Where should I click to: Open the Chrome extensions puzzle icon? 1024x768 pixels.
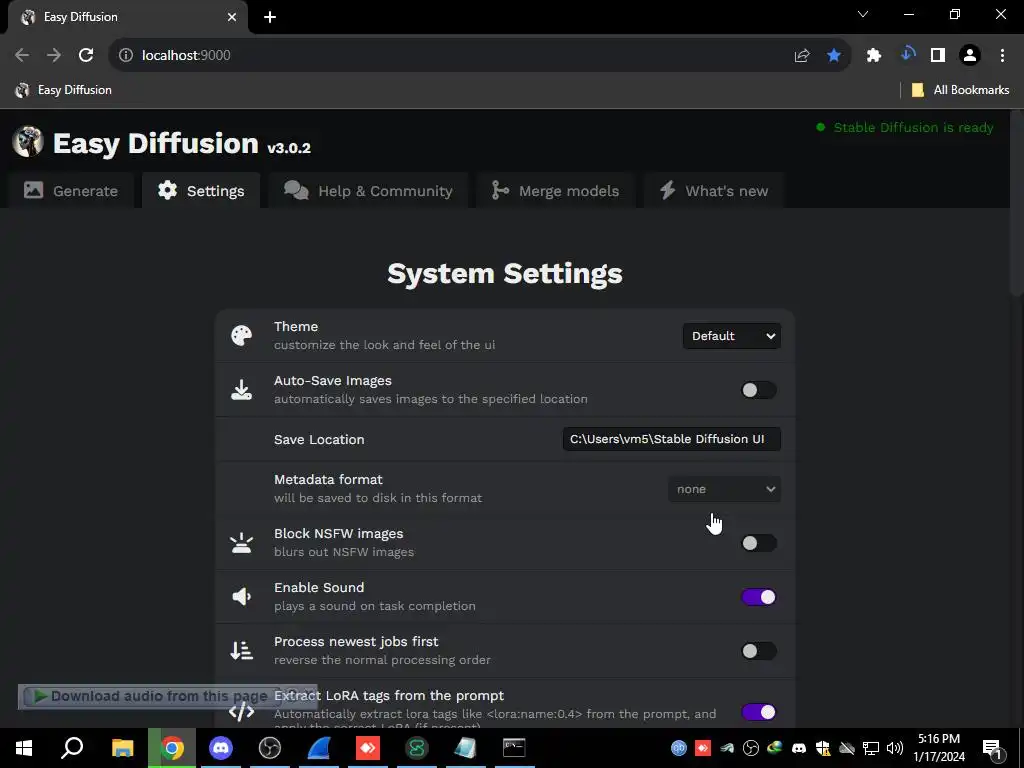tap(874, 55)
